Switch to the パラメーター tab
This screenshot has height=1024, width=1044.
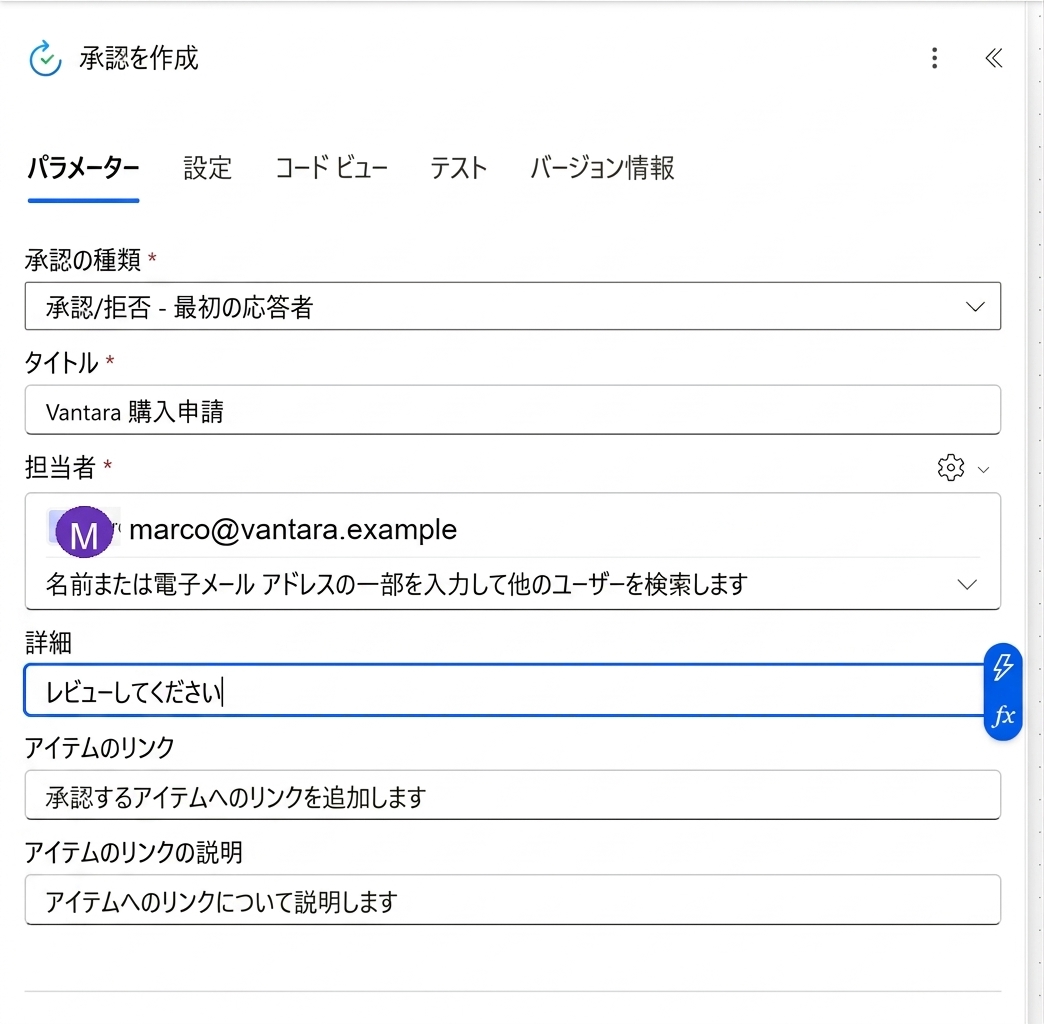tap(83, 168)
